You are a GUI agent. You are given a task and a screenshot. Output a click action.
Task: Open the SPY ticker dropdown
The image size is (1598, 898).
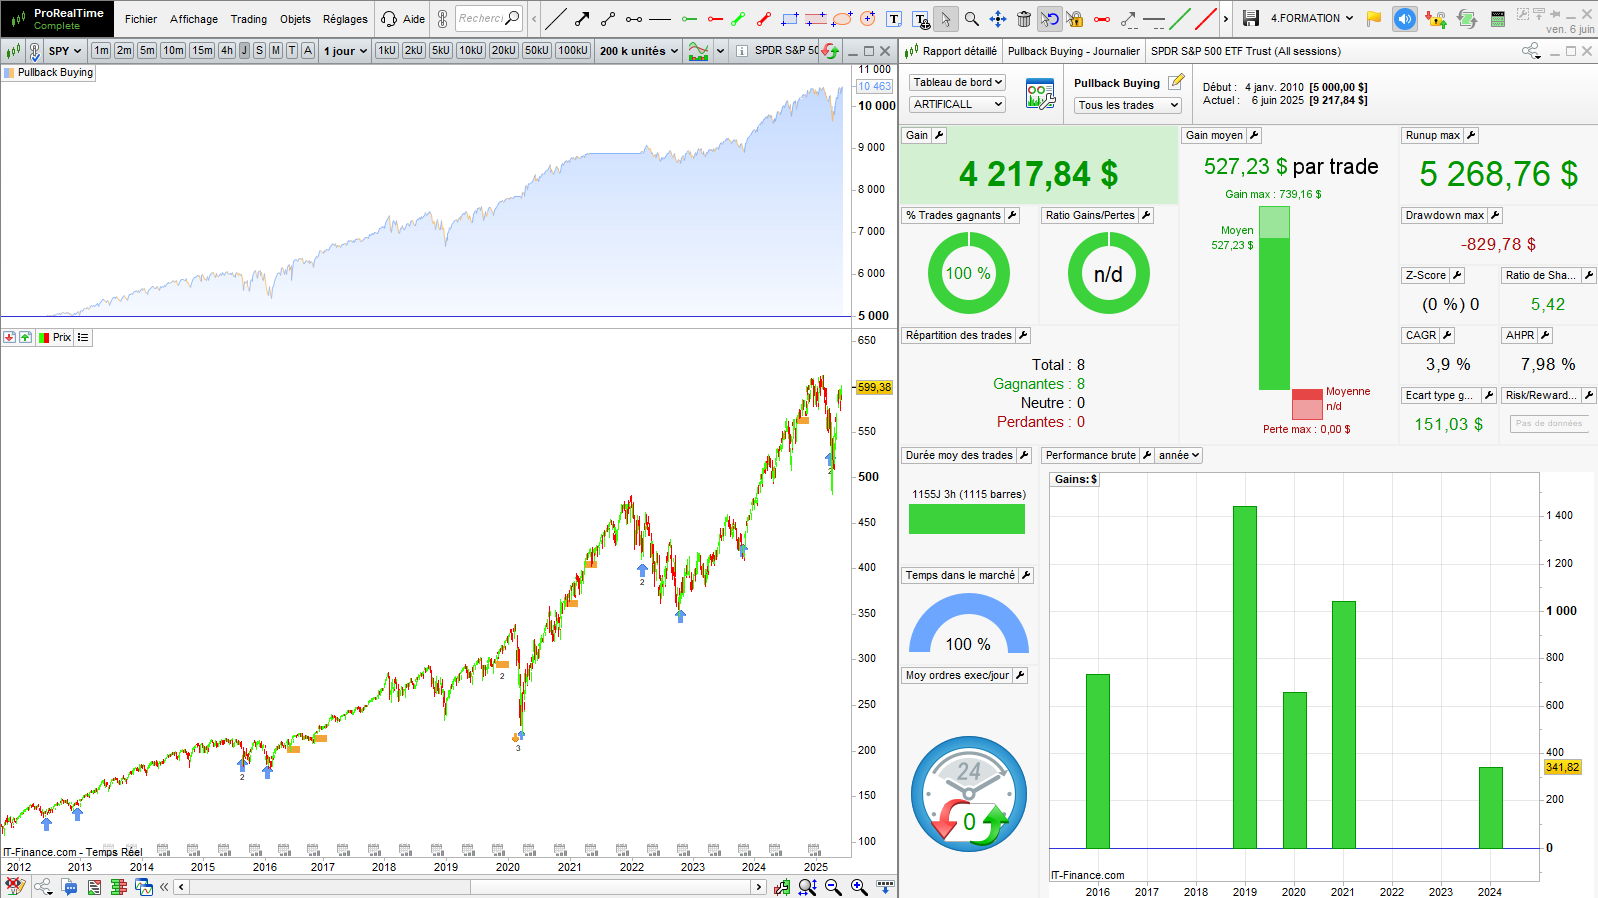click(x=65, y=51)
